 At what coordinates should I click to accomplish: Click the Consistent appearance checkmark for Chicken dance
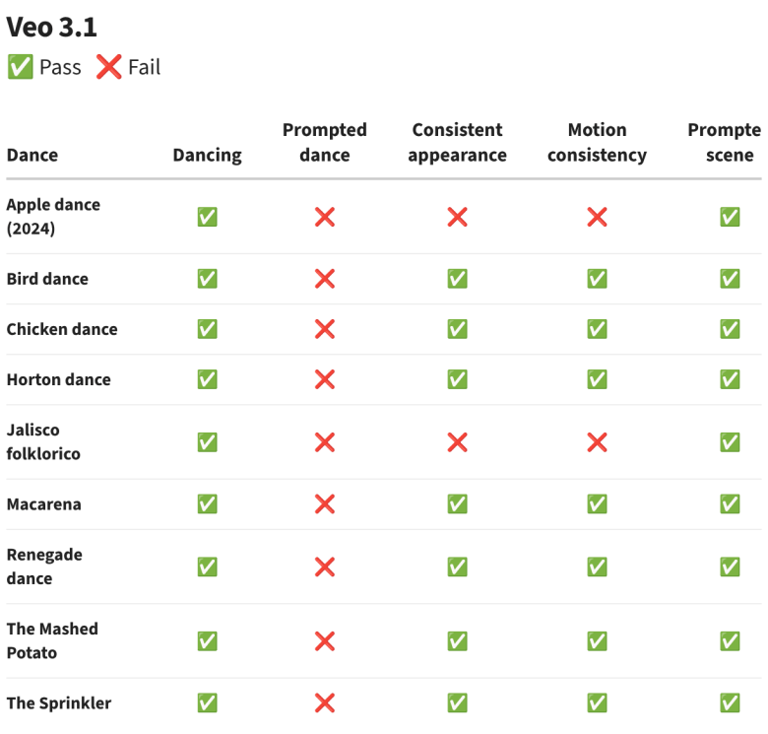pyautogui.click(x=457, y=329)
